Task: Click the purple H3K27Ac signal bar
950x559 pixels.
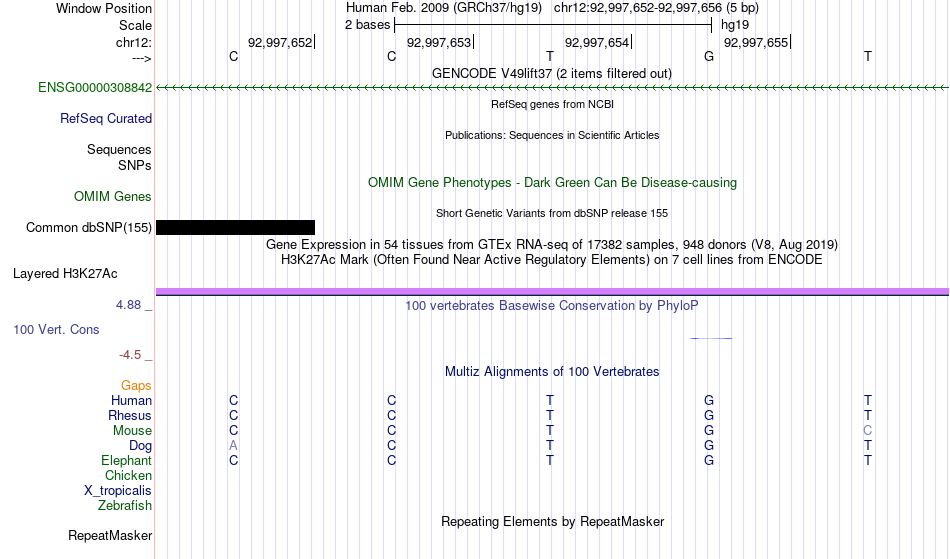Action: click(553, 292)
